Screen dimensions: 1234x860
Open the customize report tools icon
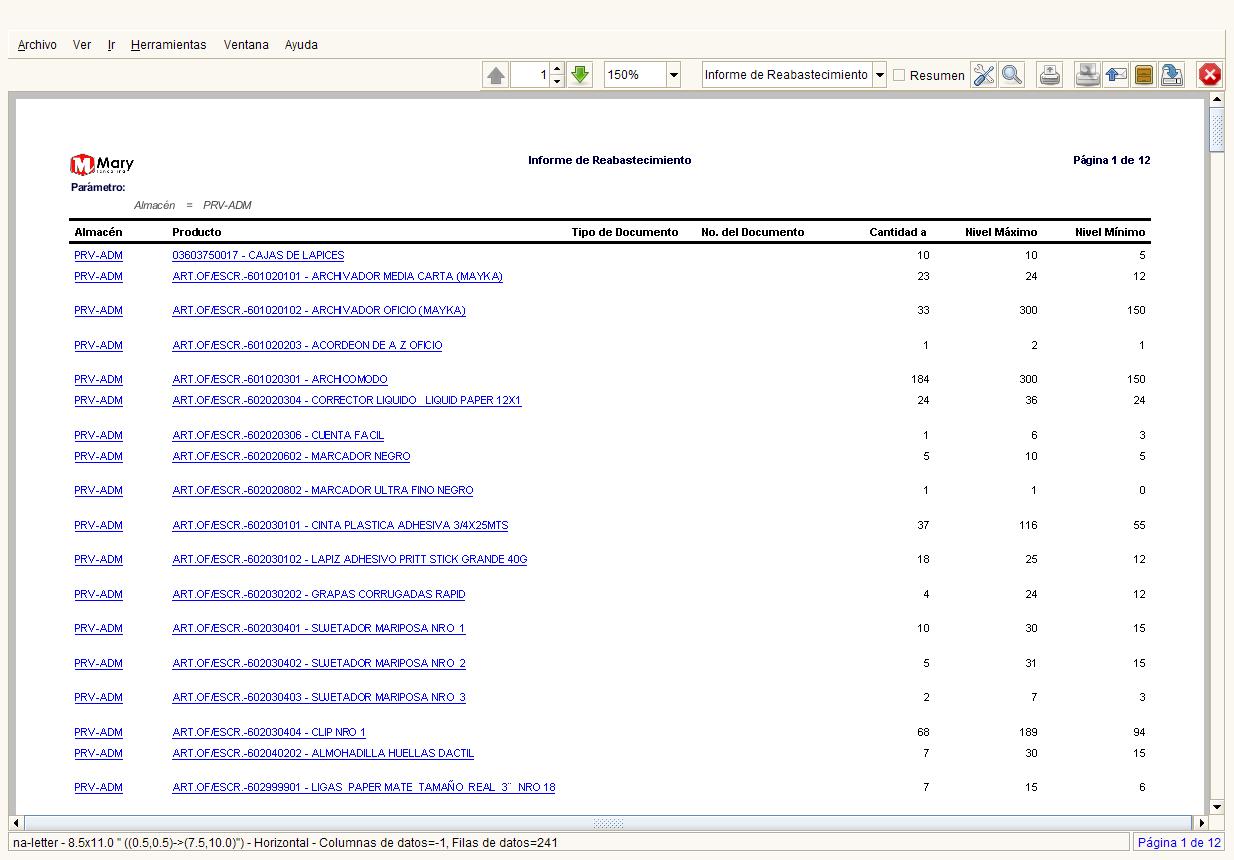pyautogui.click(x=984, y=75)
